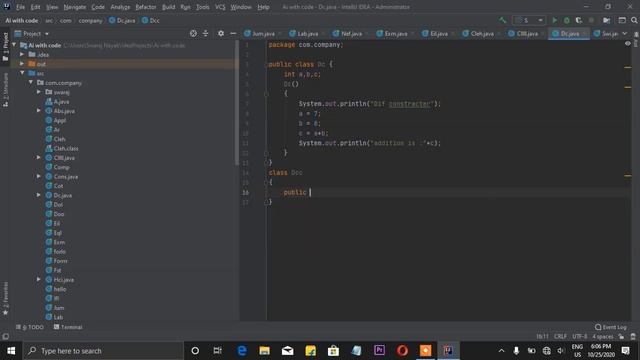Click the Dcc class breadcrumb
The width and height of the screenshot is (640, 360).
151,20
